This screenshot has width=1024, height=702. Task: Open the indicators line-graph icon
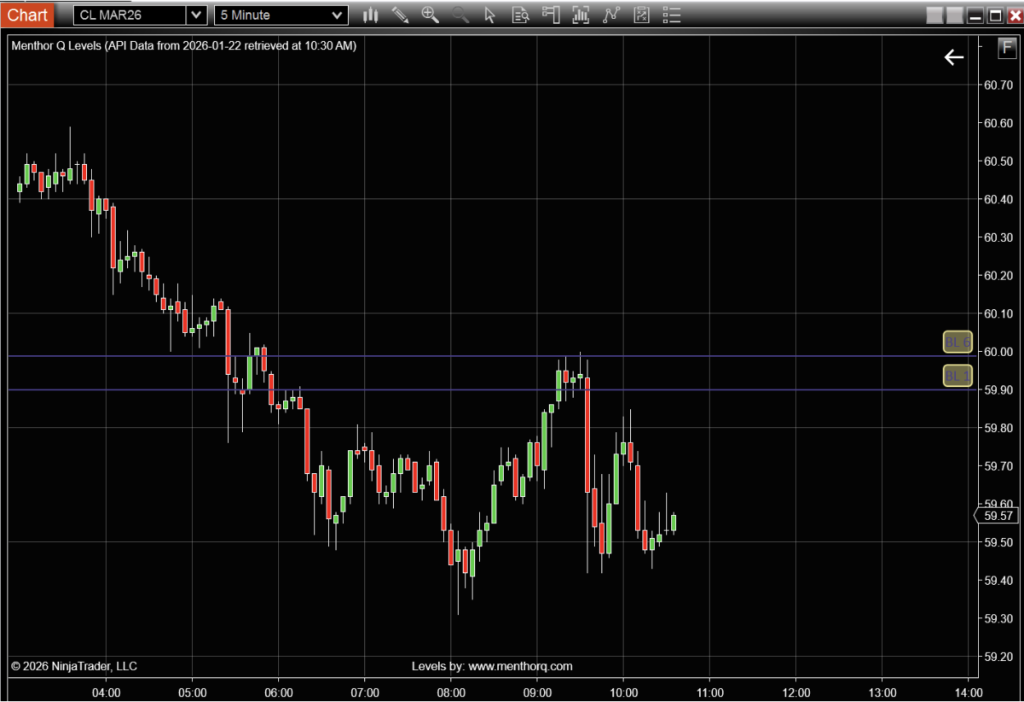click(611, 15)
